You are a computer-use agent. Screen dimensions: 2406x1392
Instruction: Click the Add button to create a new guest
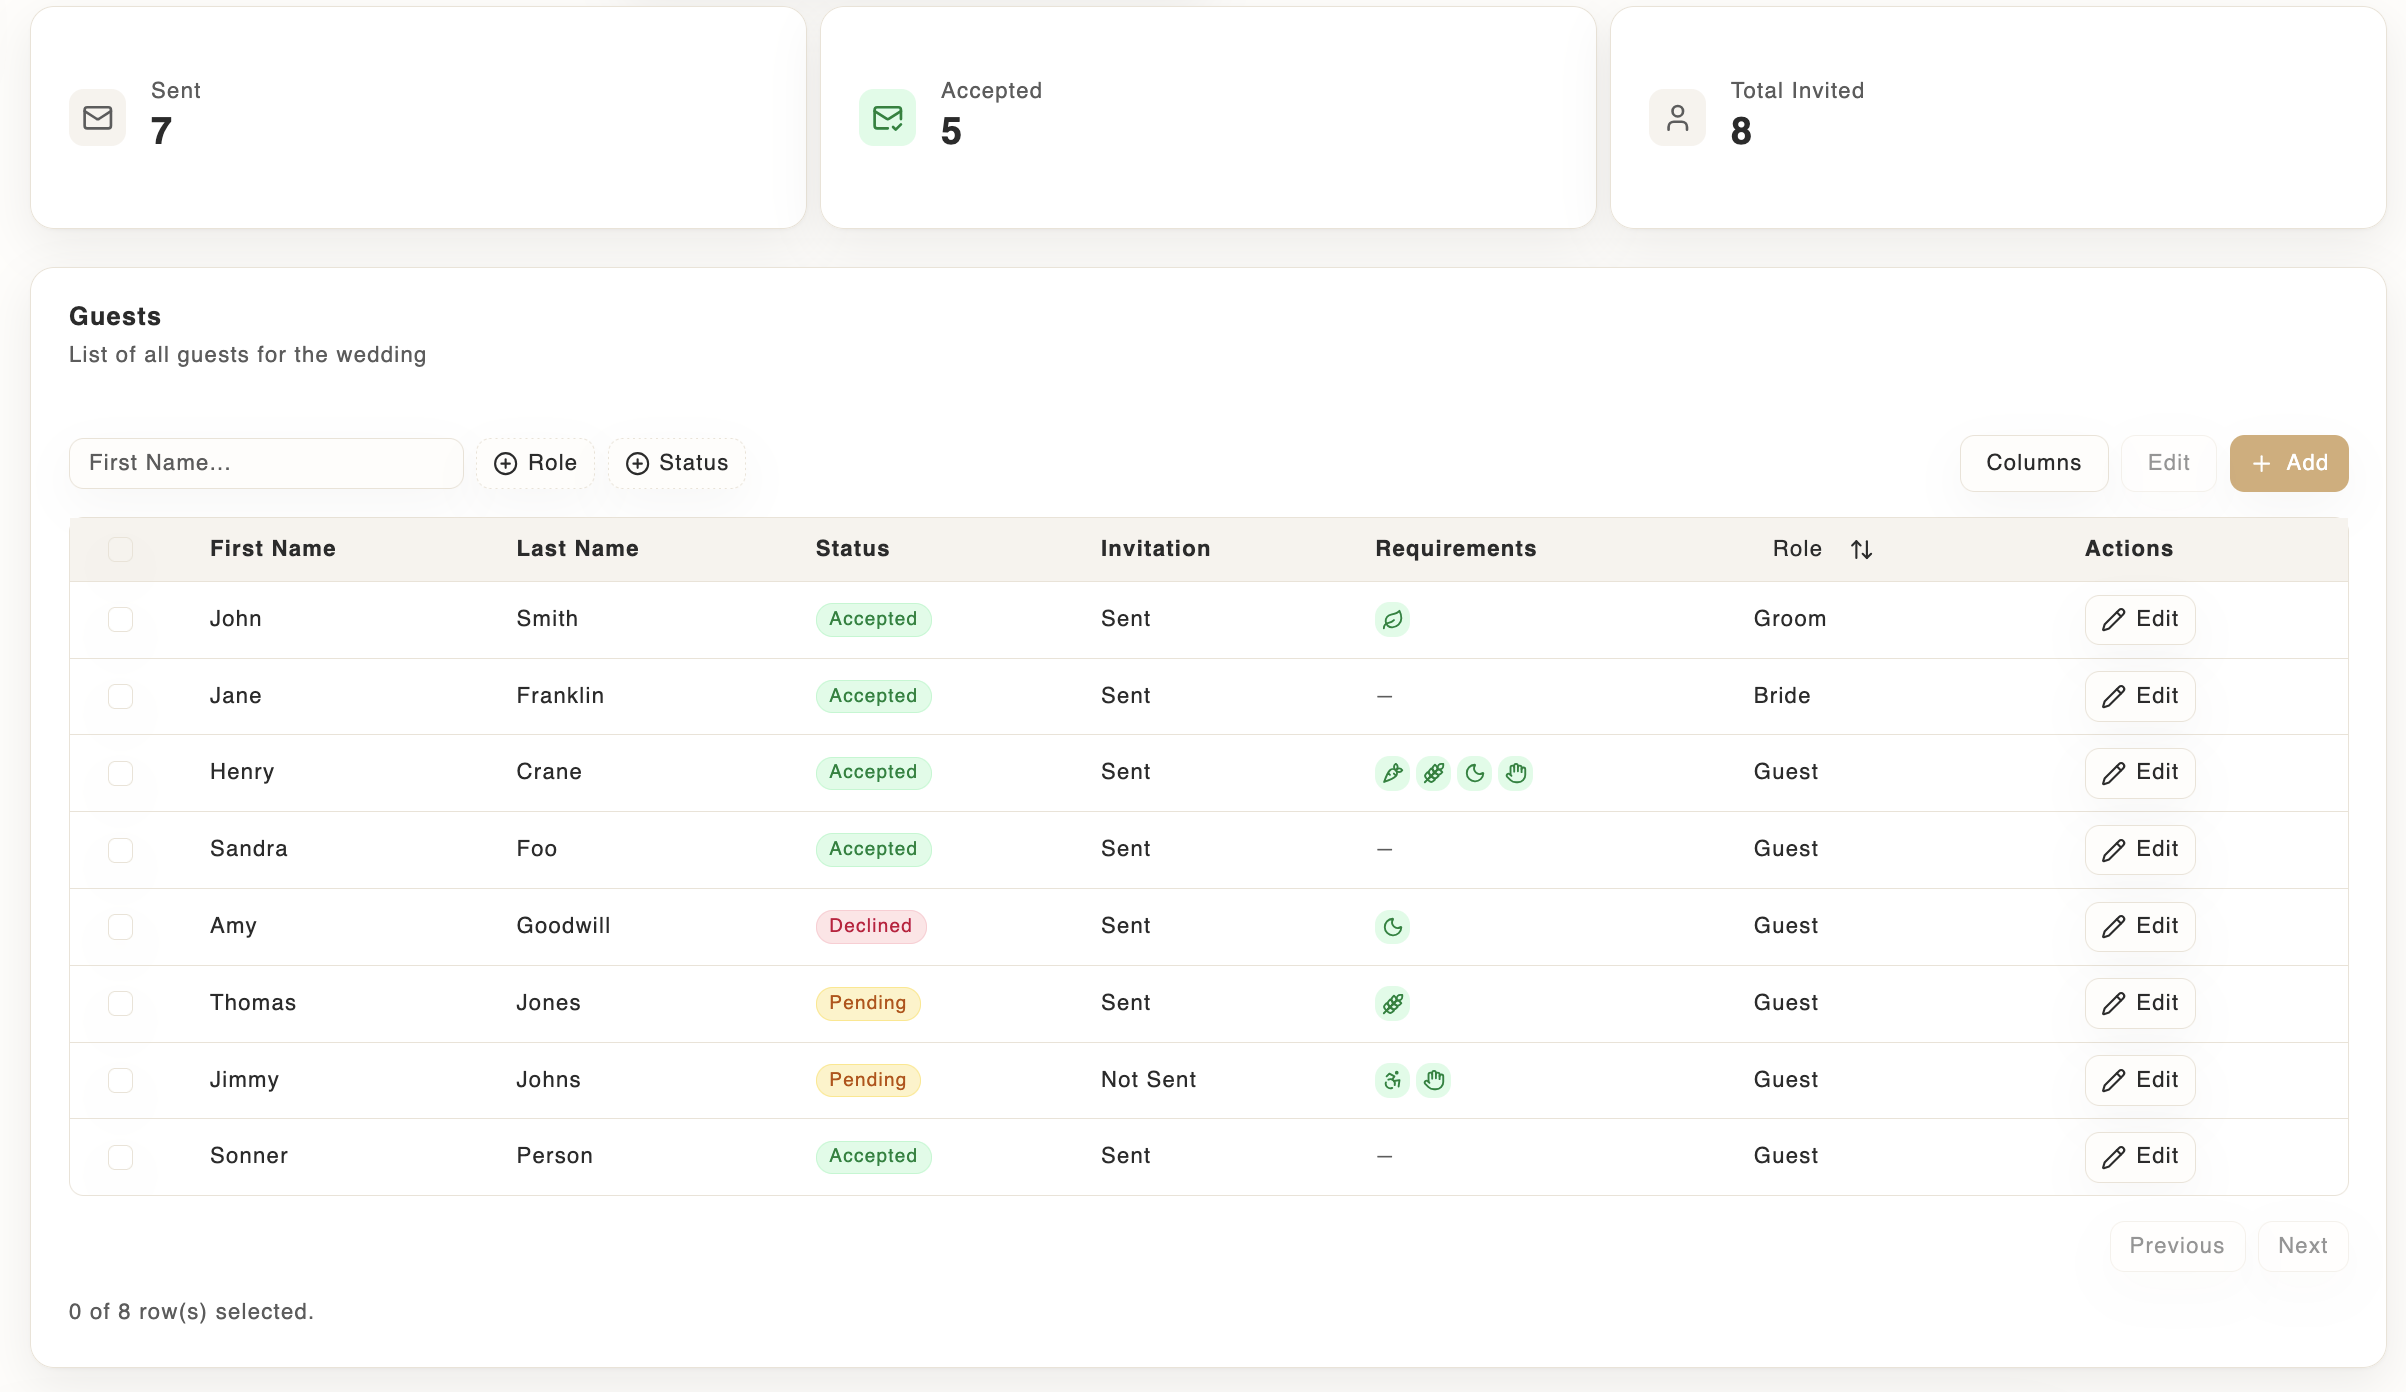tap(2288, 462)
